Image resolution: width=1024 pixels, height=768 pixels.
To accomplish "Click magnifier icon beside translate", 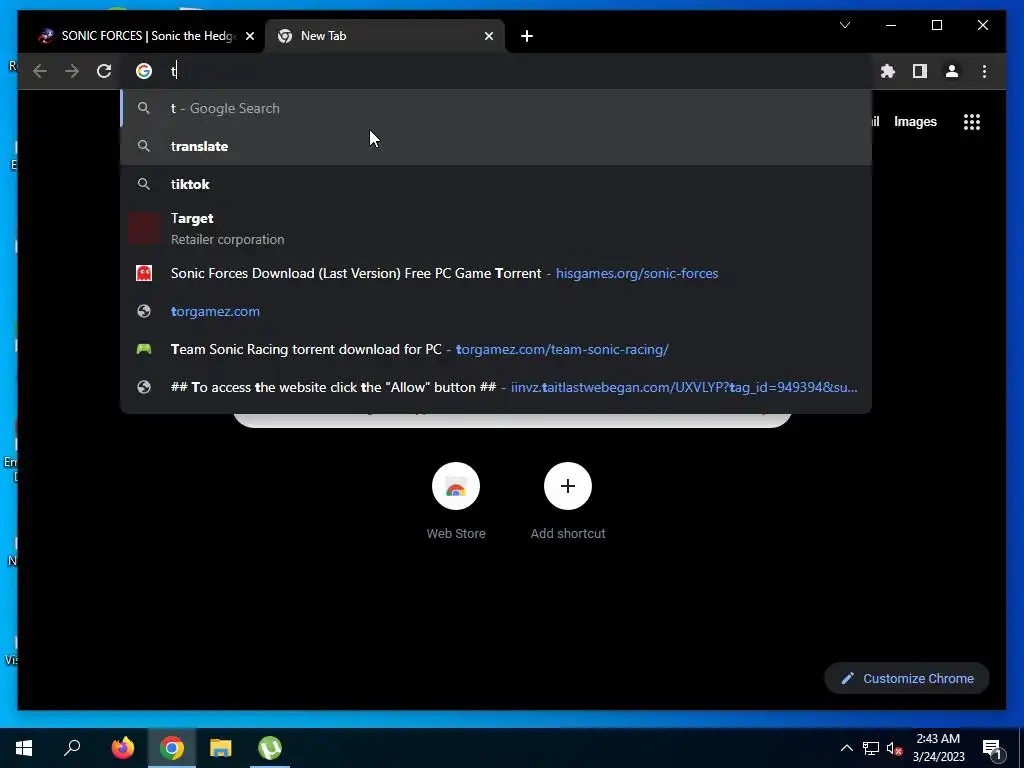I will (144, 146).
